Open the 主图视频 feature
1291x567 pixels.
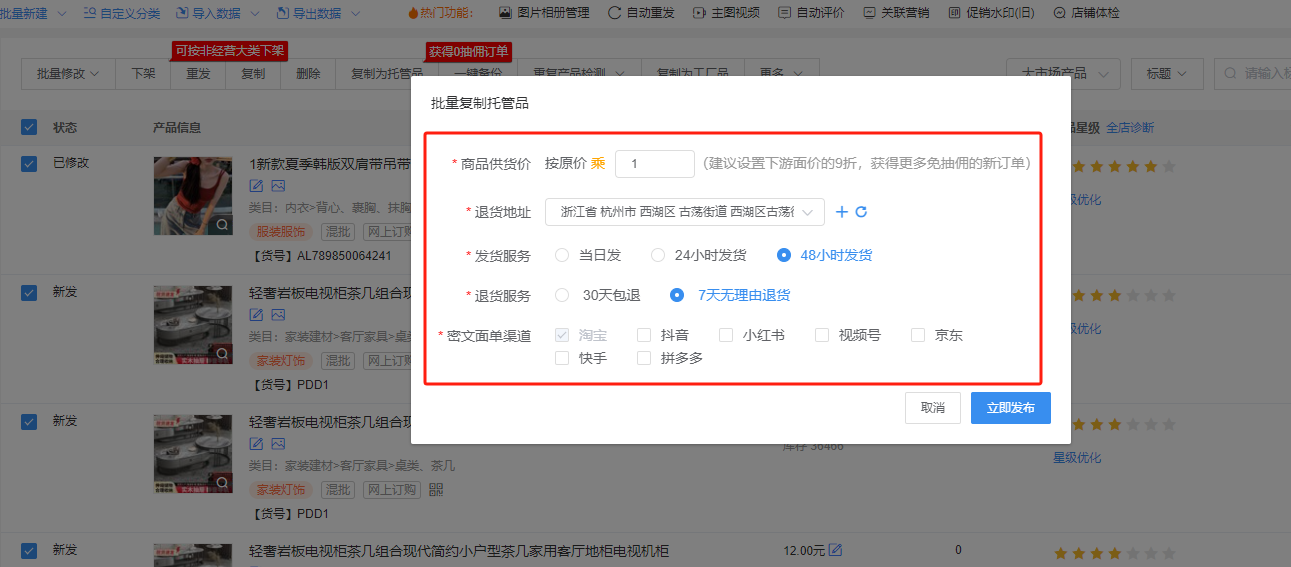coord(726,13)
